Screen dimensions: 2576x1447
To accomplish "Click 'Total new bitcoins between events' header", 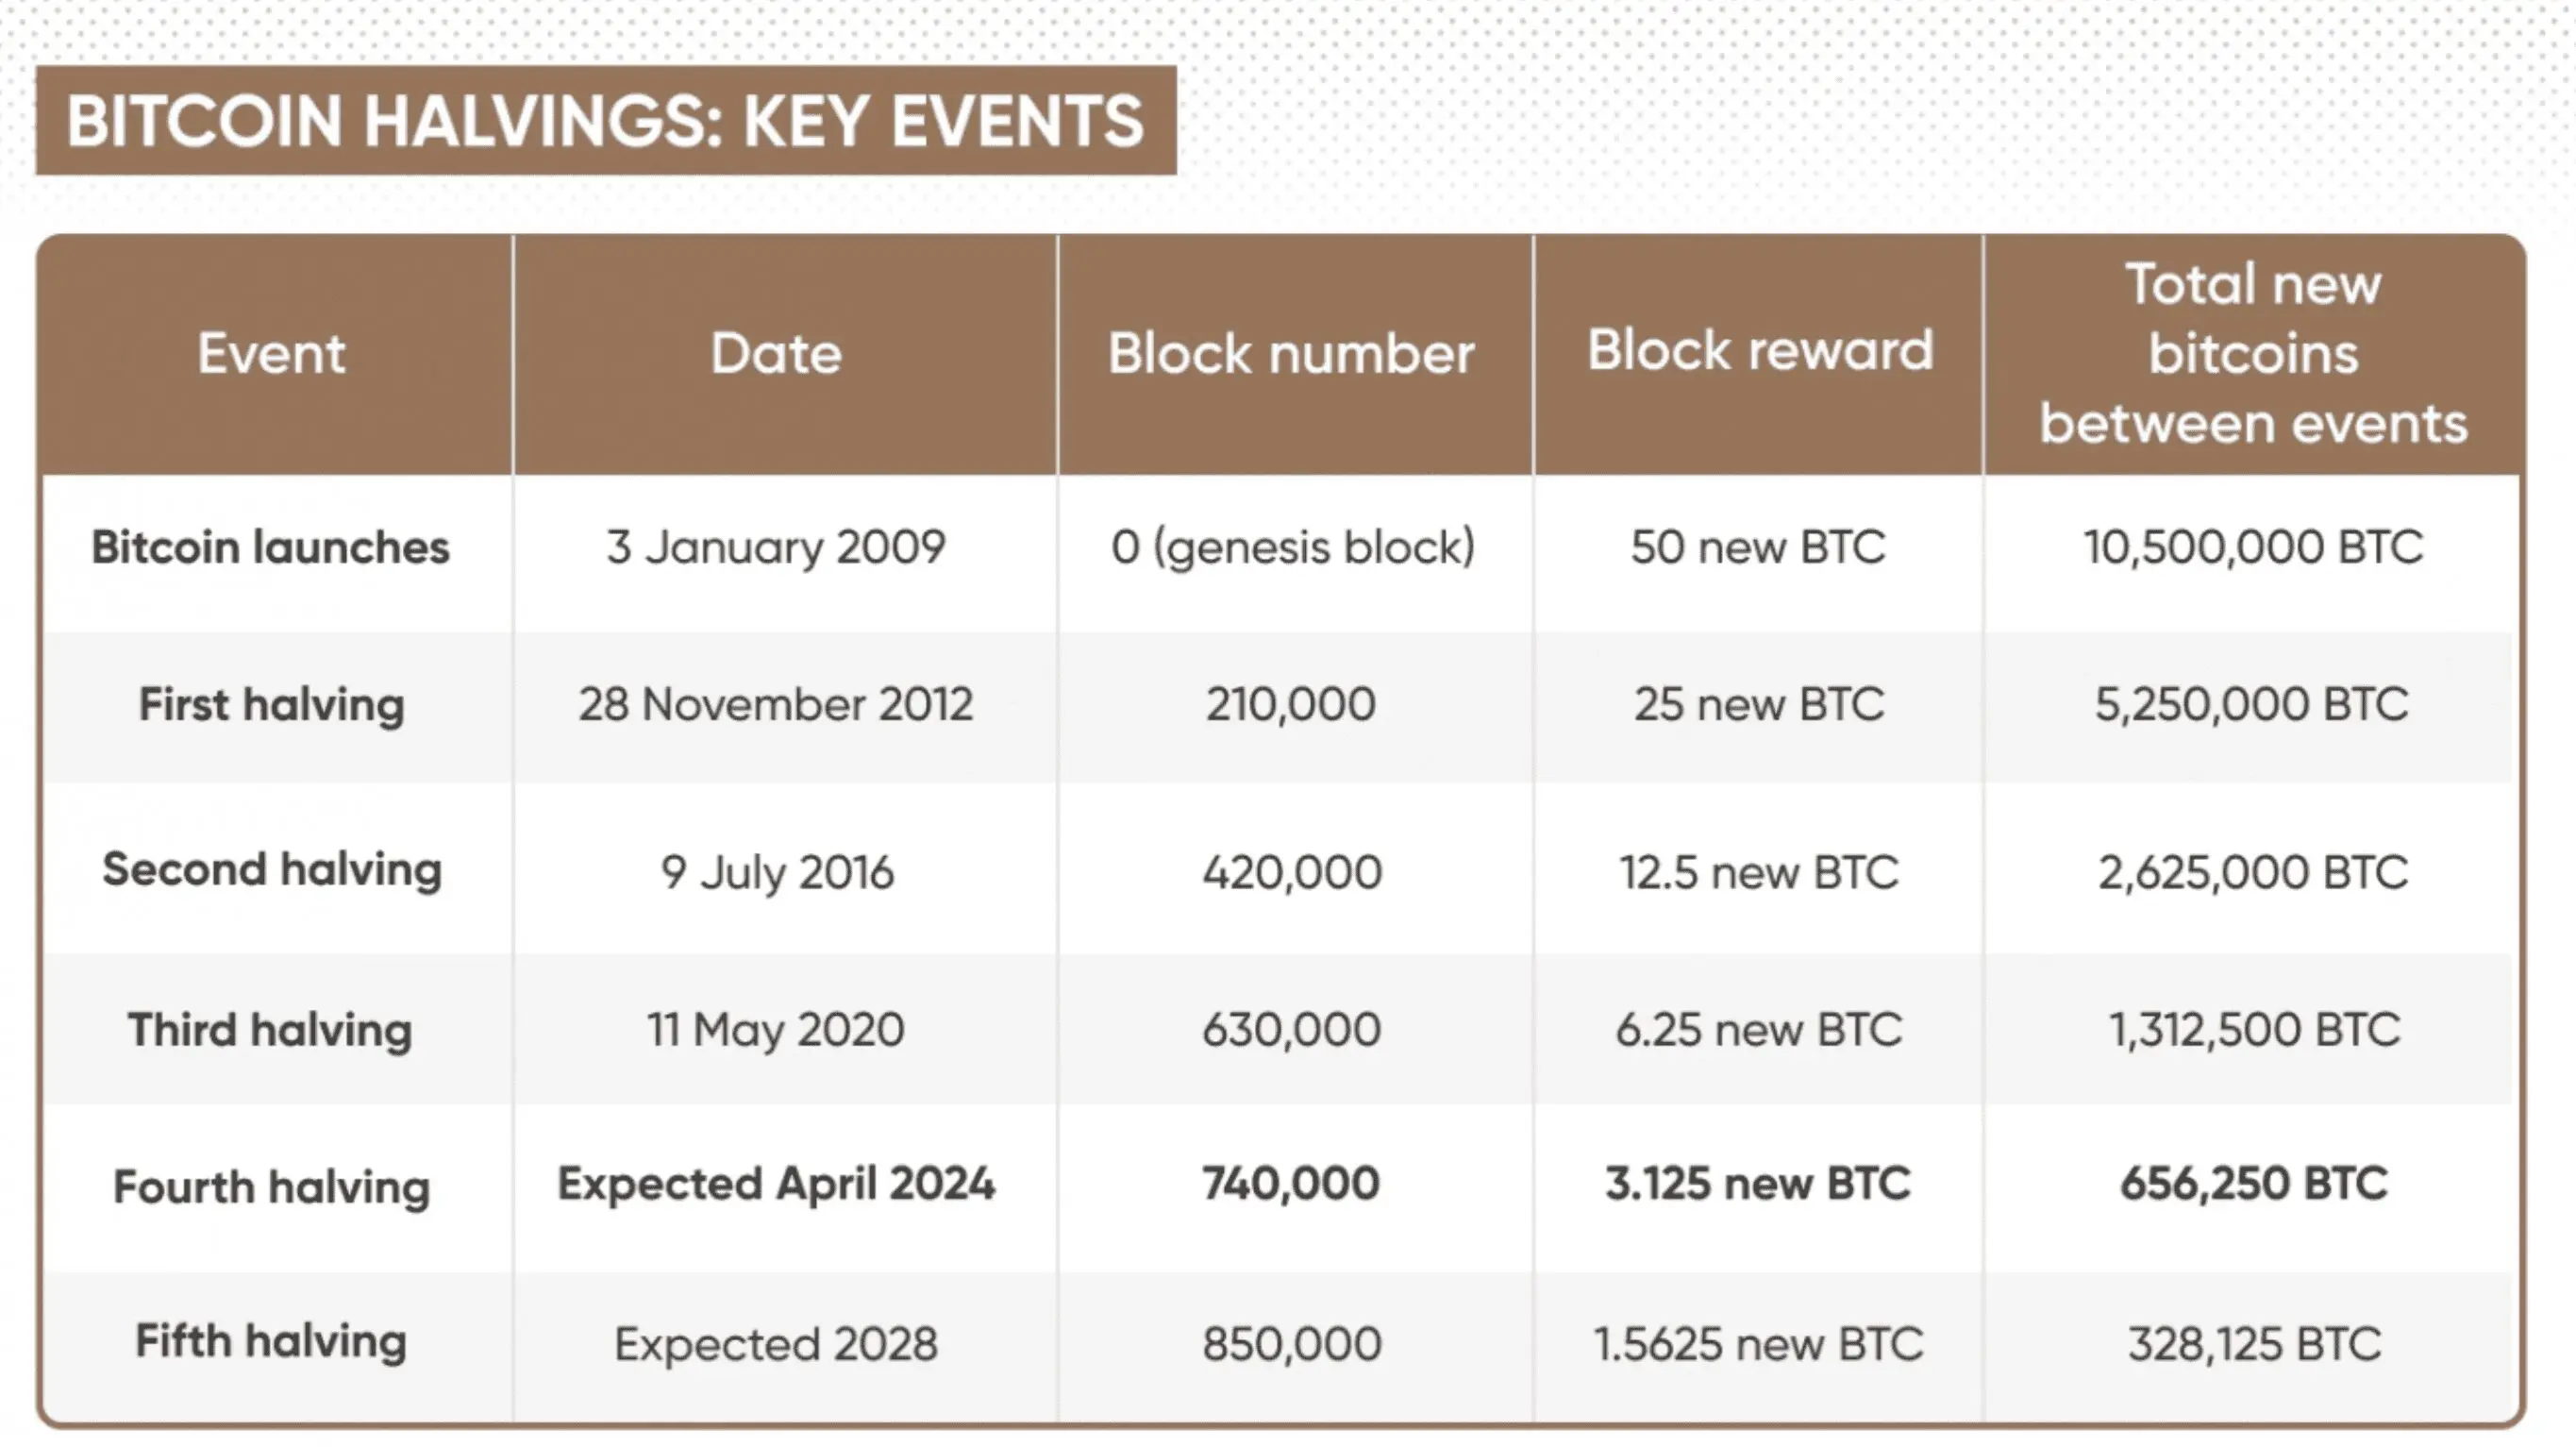I will [x=2253, y=353].
